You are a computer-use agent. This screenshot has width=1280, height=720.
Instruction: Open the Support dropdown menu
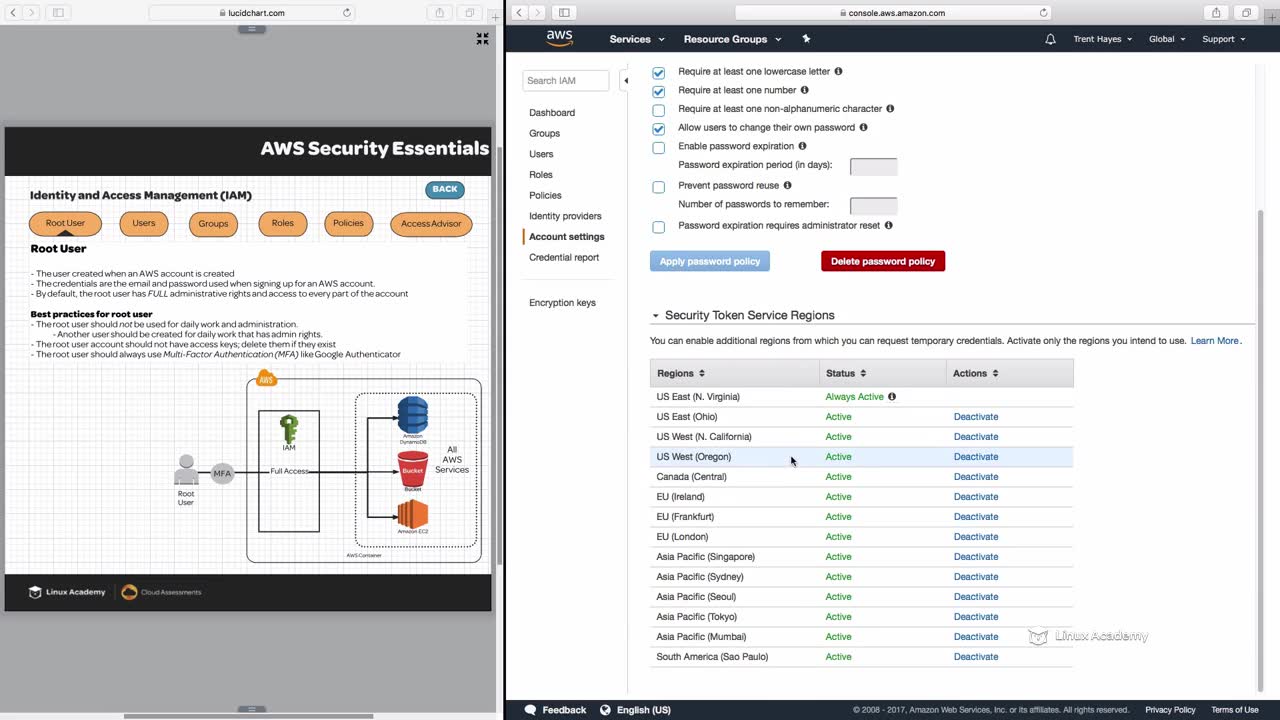1223,39
